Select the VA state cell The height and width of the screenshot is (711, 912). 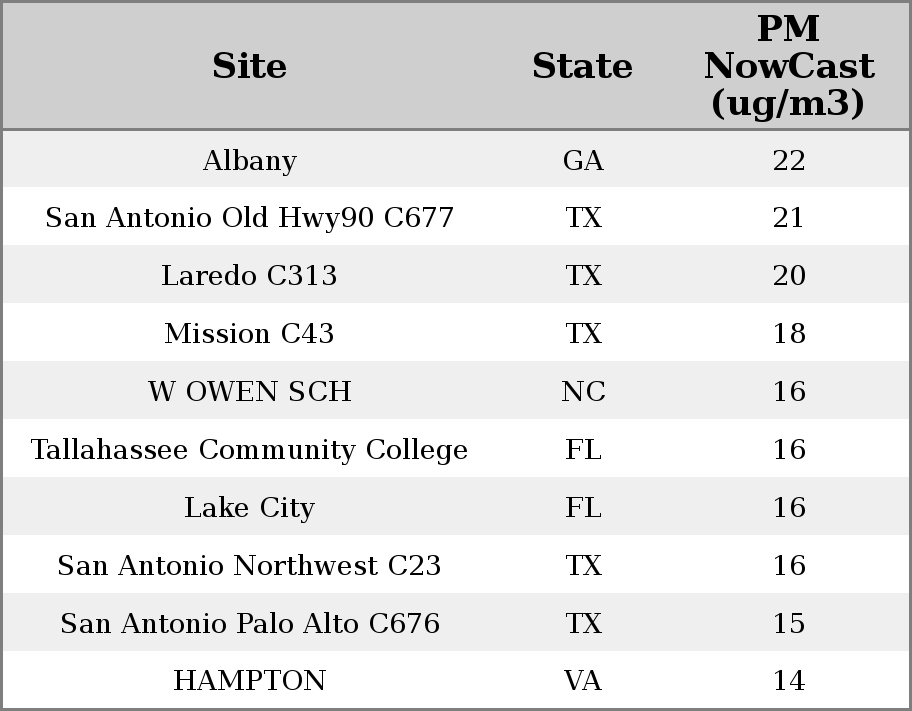click(583, 681)
